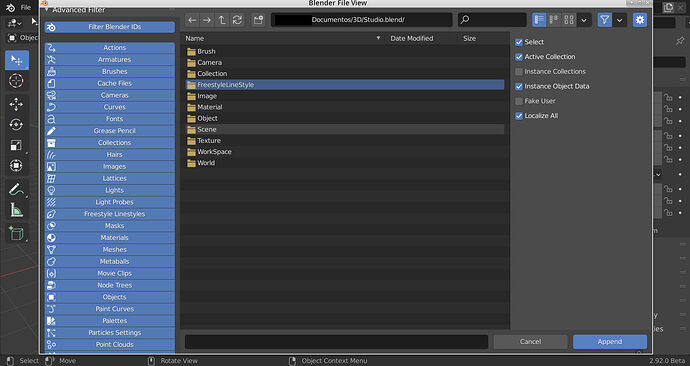Toggle Palettes filter
The image size is (690, 366).
[110, 321]
